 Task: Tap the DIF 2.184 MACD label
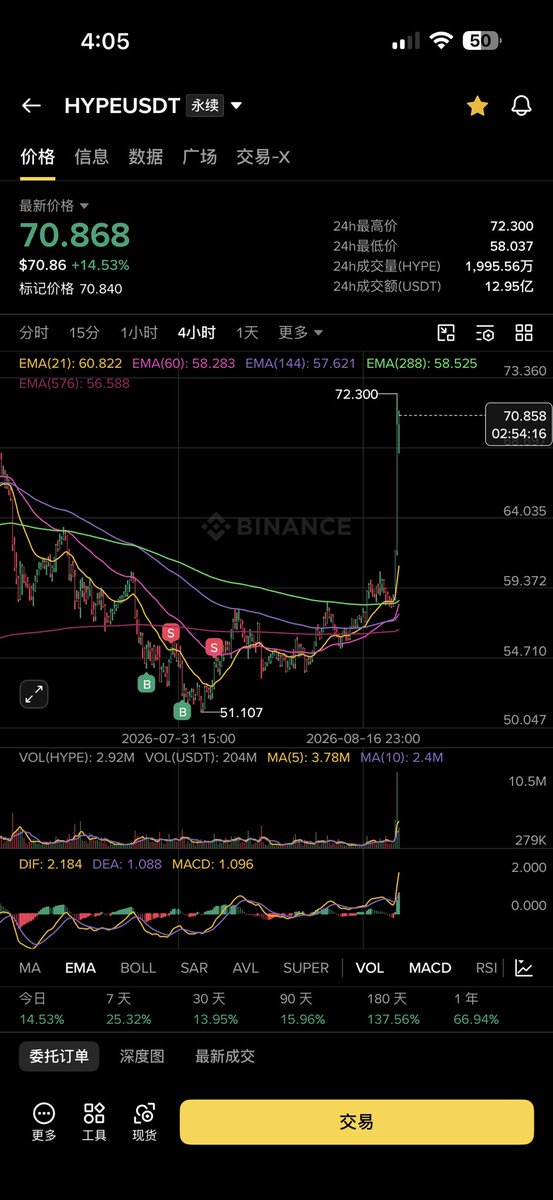click(50, 863)
